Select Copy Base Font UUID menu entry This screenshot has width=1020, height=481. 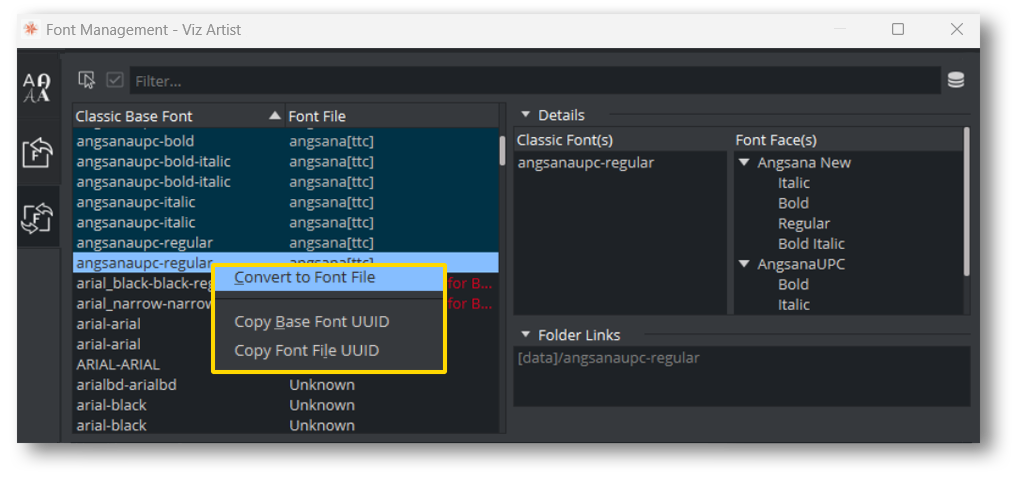pos(311,322)
